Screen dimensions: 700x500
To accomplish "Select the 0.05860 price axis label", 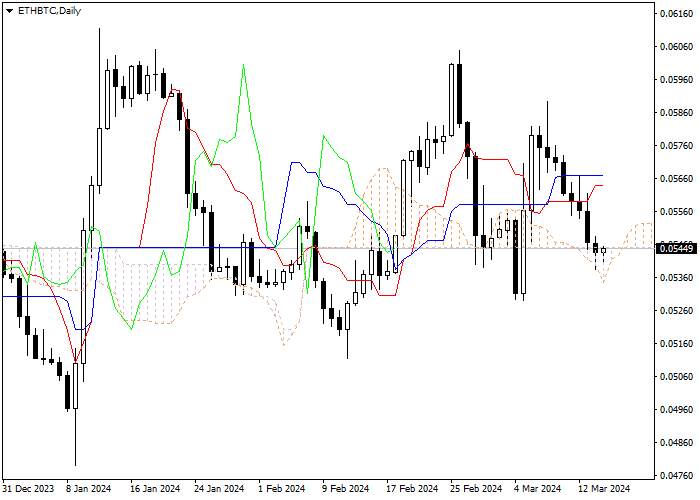I will point(677,113).
